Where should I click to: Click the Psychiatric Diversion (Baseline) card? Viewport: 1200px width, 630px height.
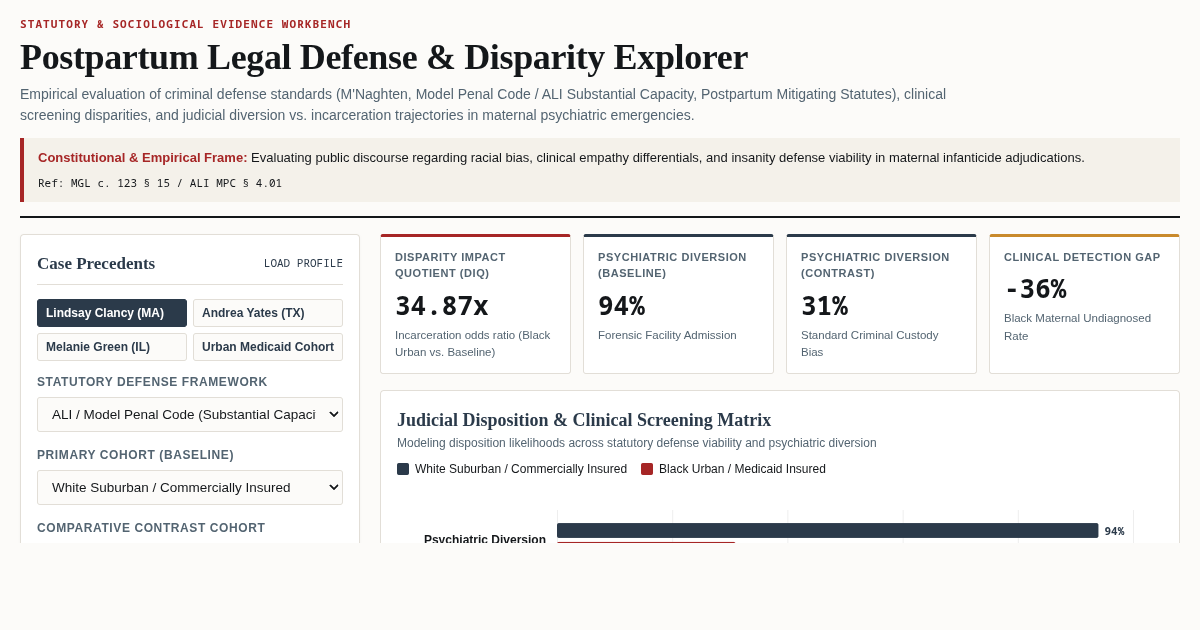[678, 304]
